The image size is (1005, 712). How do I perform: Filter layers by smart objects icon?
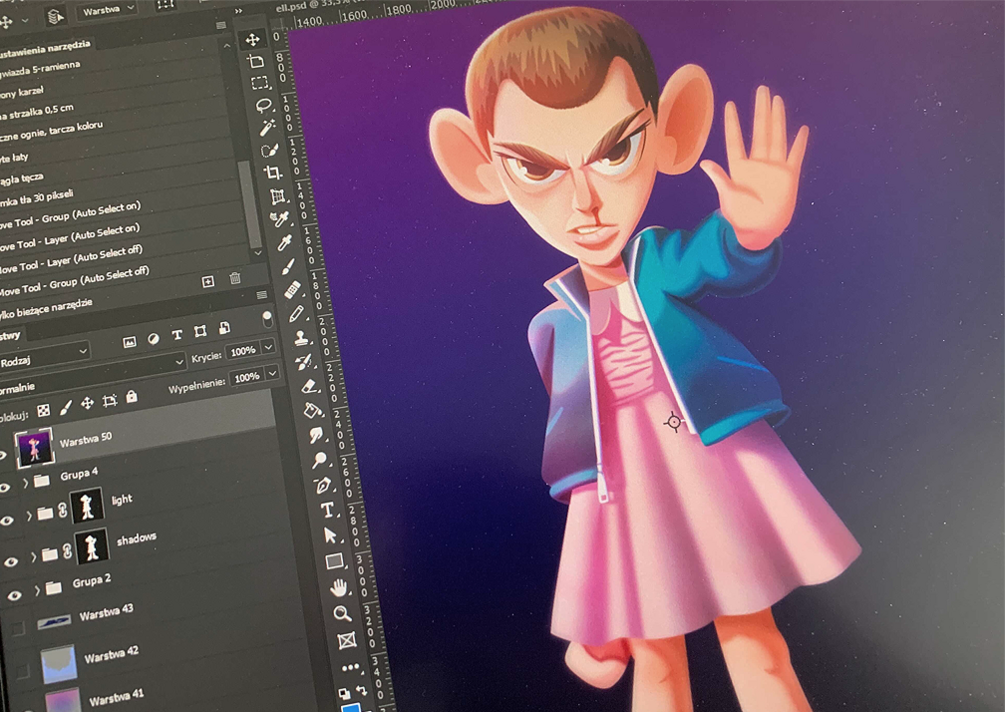pos(224,328)
